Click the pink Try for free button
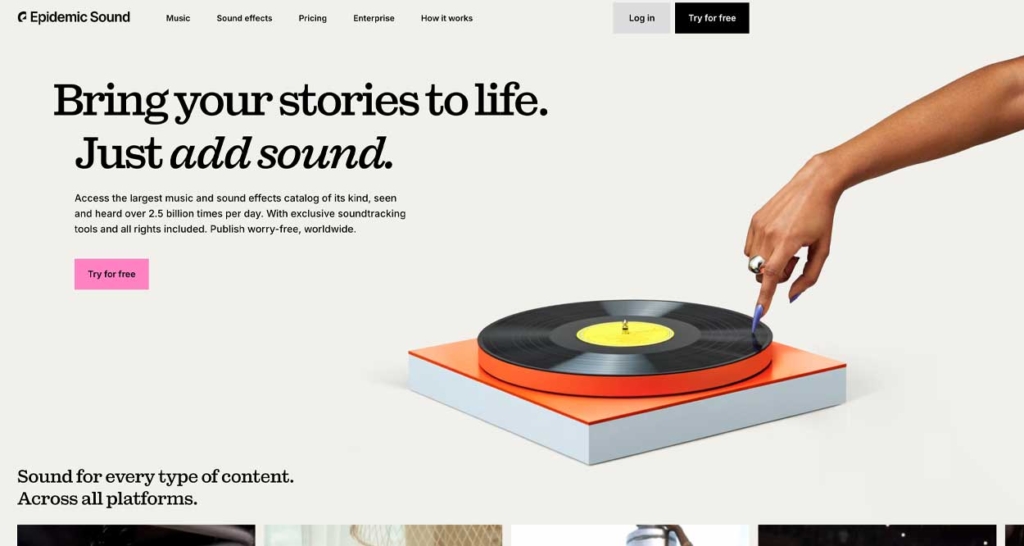Image resolution: width=1024 pixels, height=546 pixels. pyautogui.click(x=112, y=274)
